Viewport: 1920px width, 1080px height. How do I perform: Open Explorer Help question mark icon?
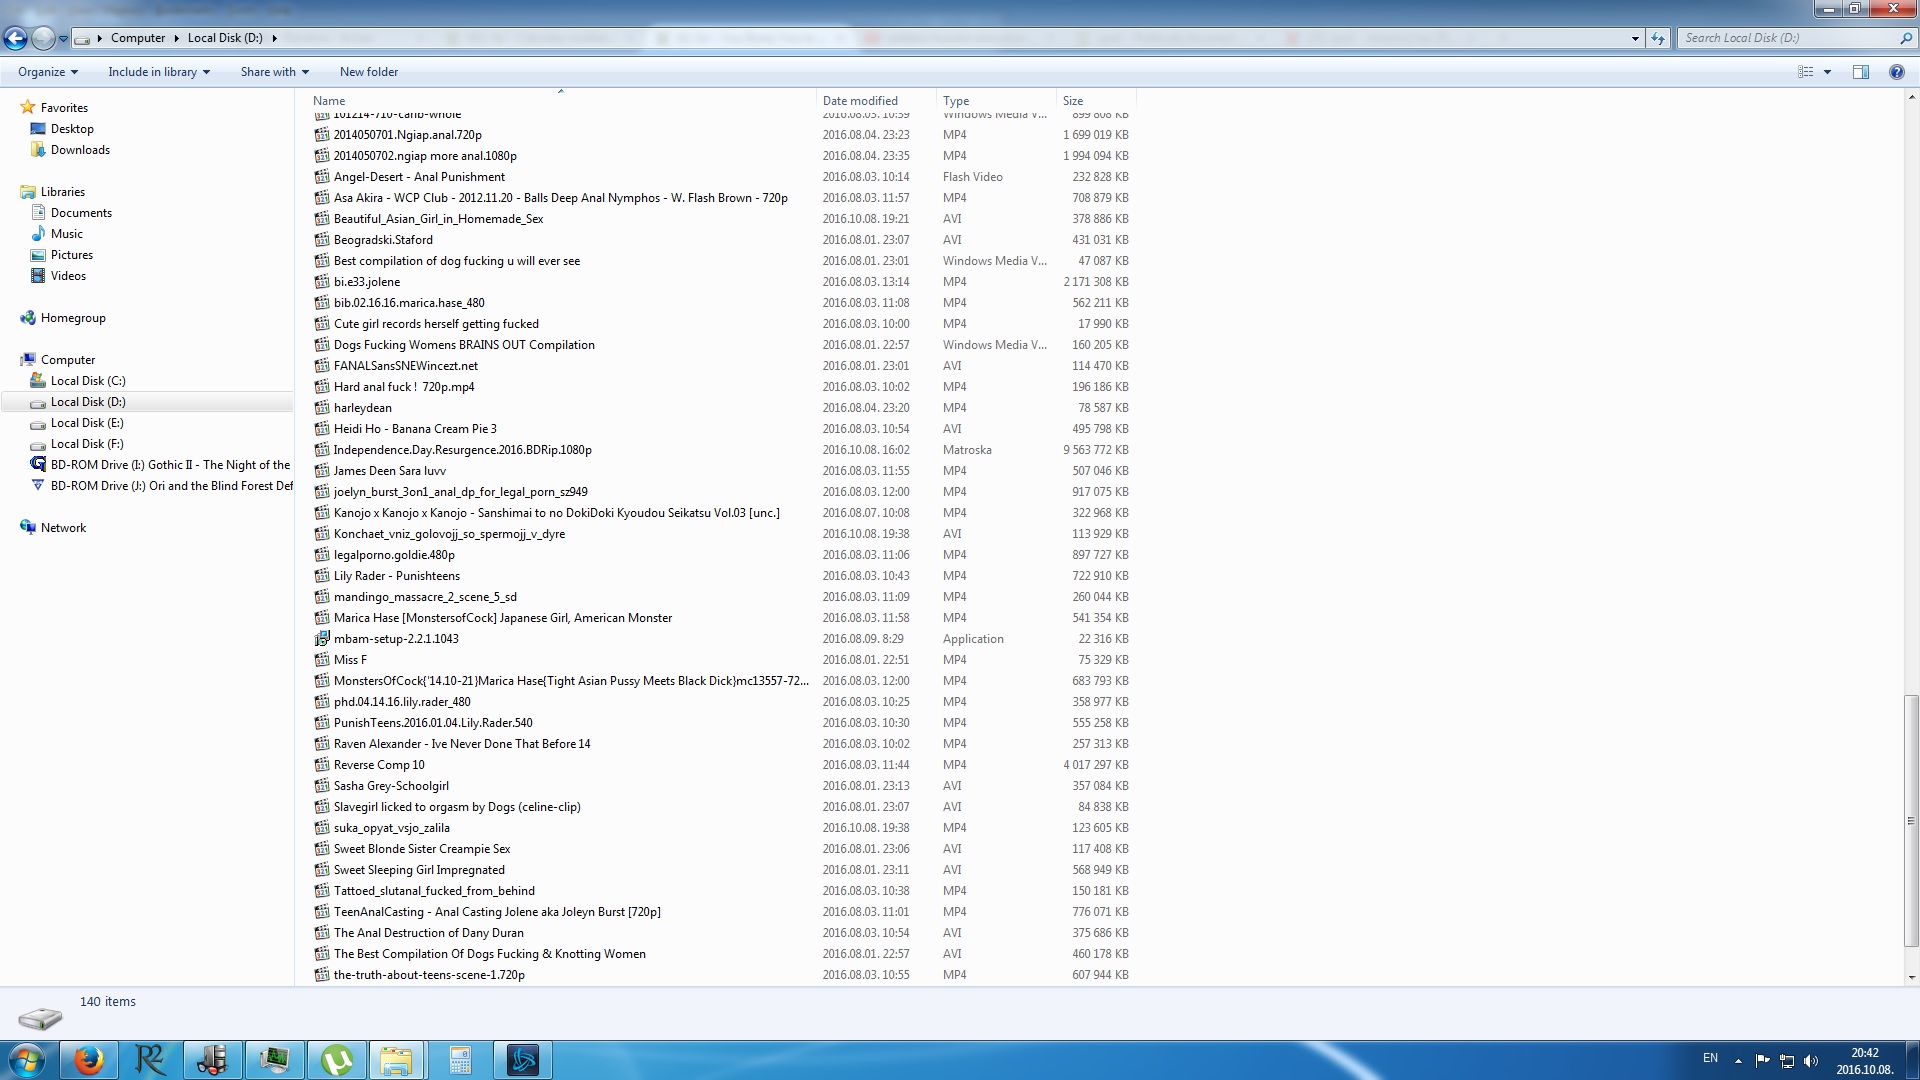click(x=1896, y=72)
